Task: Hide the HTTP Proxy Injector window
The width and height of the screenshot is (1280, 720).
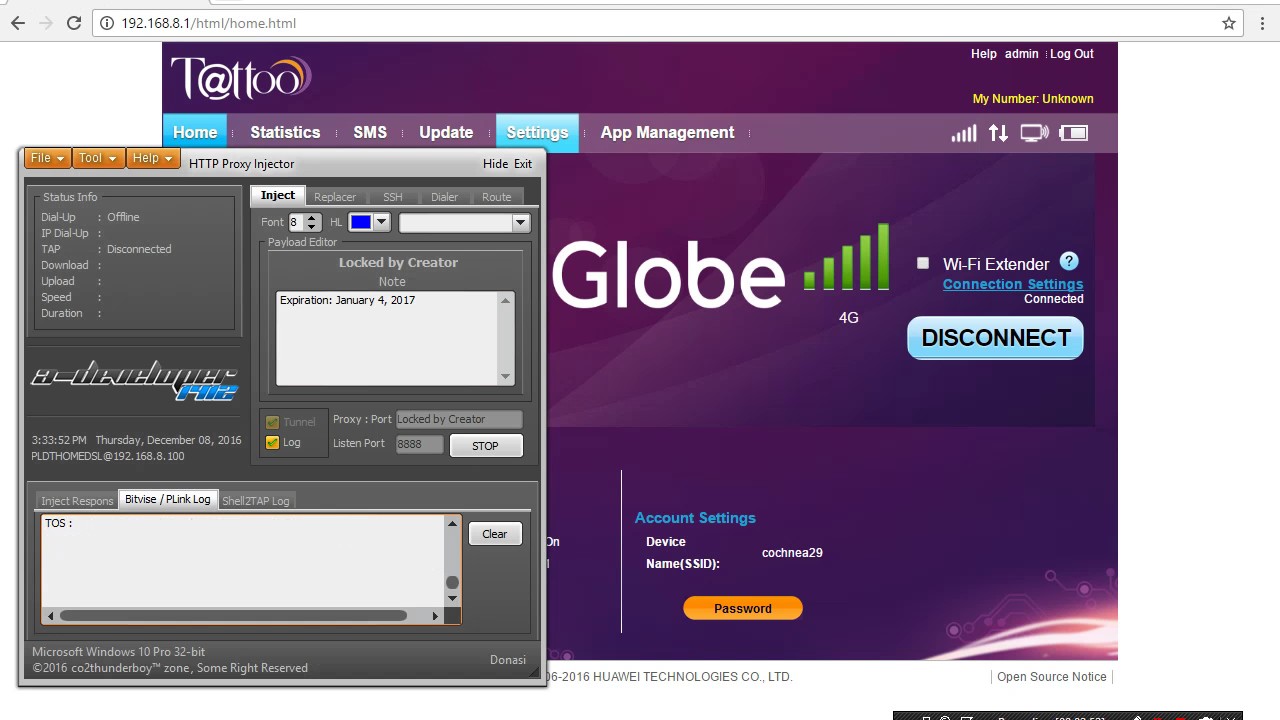Action: 495,164
